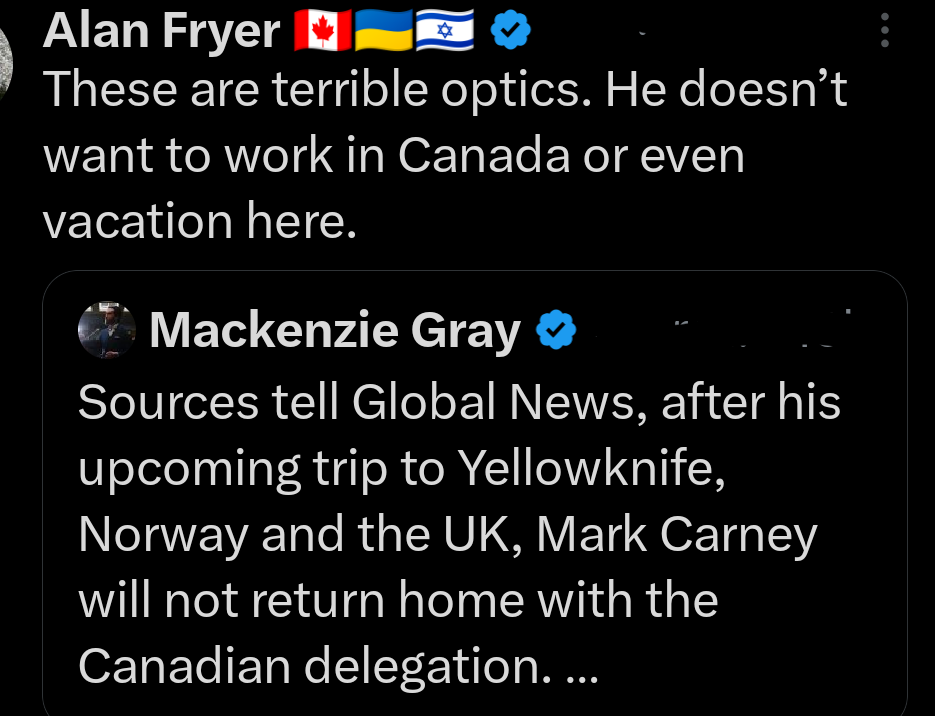Viewport: 935px width, 716px height.
Task: Open the three-dot tweet options menu
Action: (x=884, y=30)
